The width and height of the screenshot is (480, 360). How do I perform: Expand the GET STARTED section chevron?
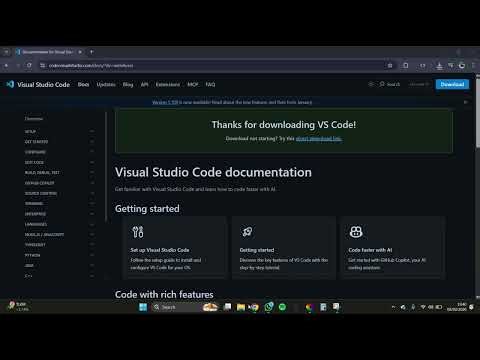tap(92, 142)
